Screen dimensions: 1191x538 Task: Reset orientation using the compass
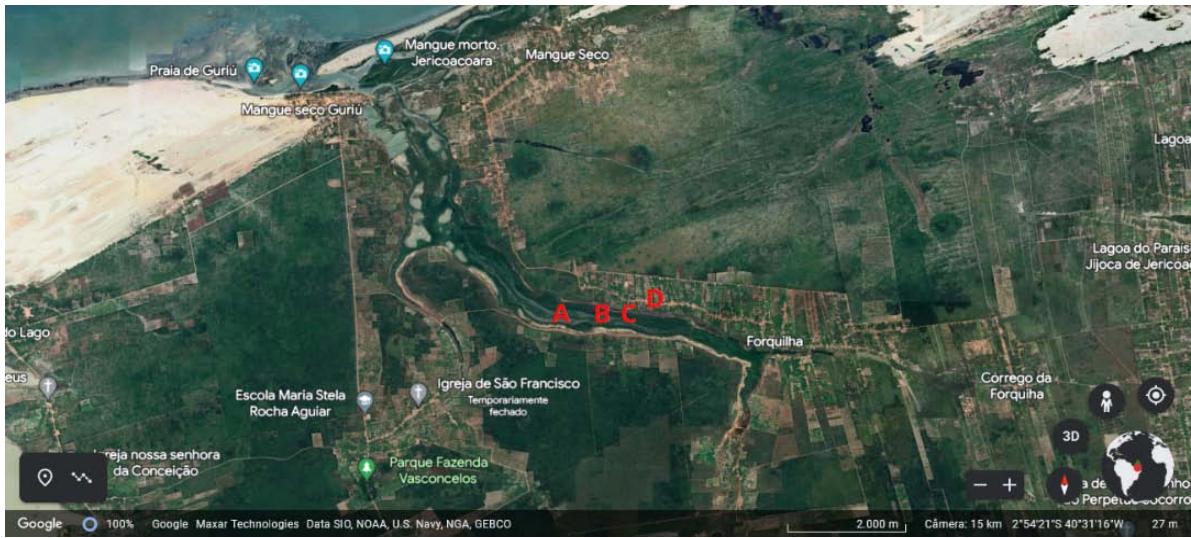point(1064,484)
